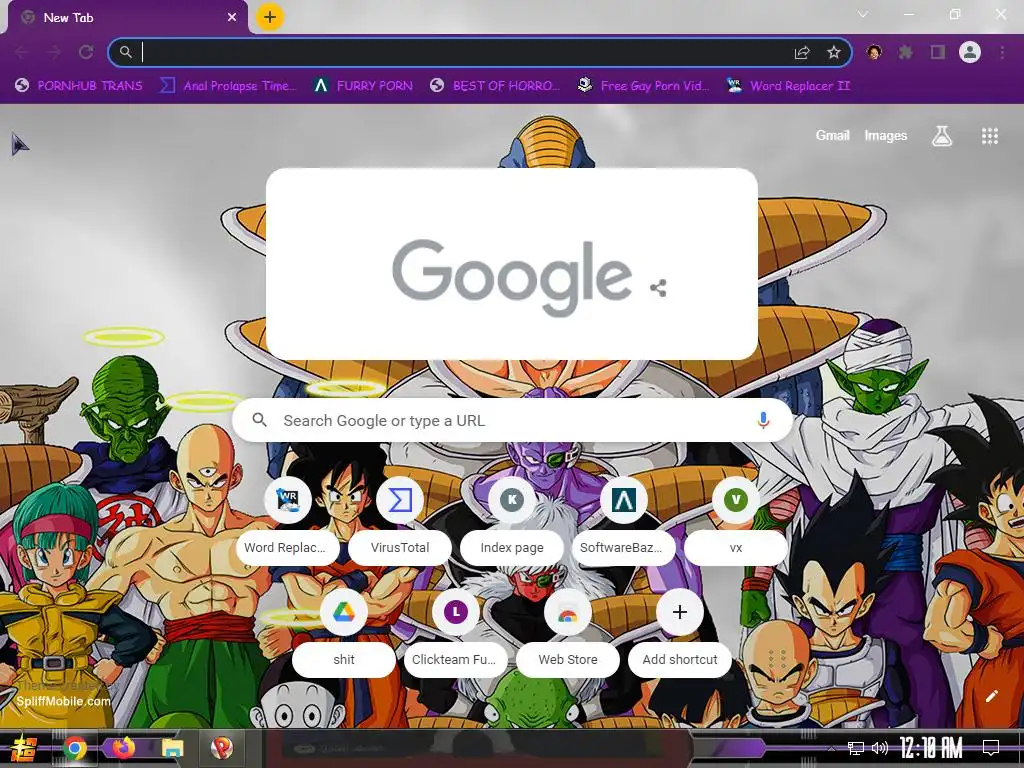Select the New Tab browser tab
The width and height of the screenshot is (1024, 768).
[128, 18]
